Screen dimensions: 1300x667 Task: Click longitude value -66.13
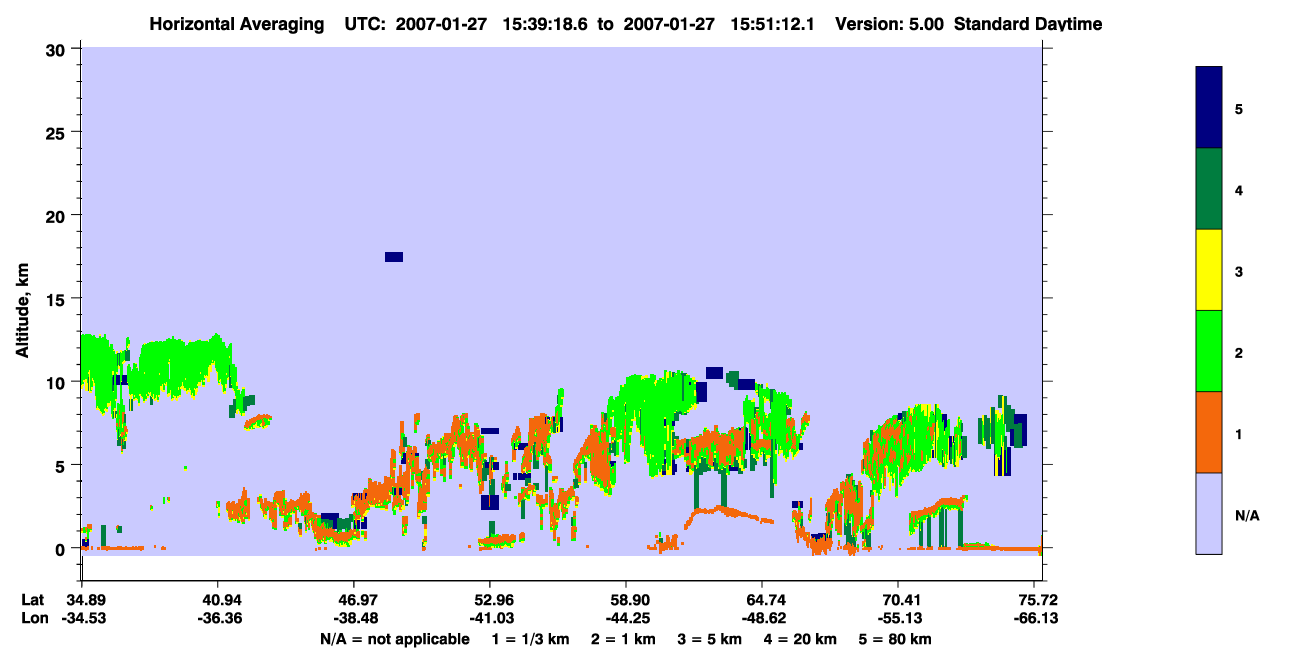(x=1036, y=618)
